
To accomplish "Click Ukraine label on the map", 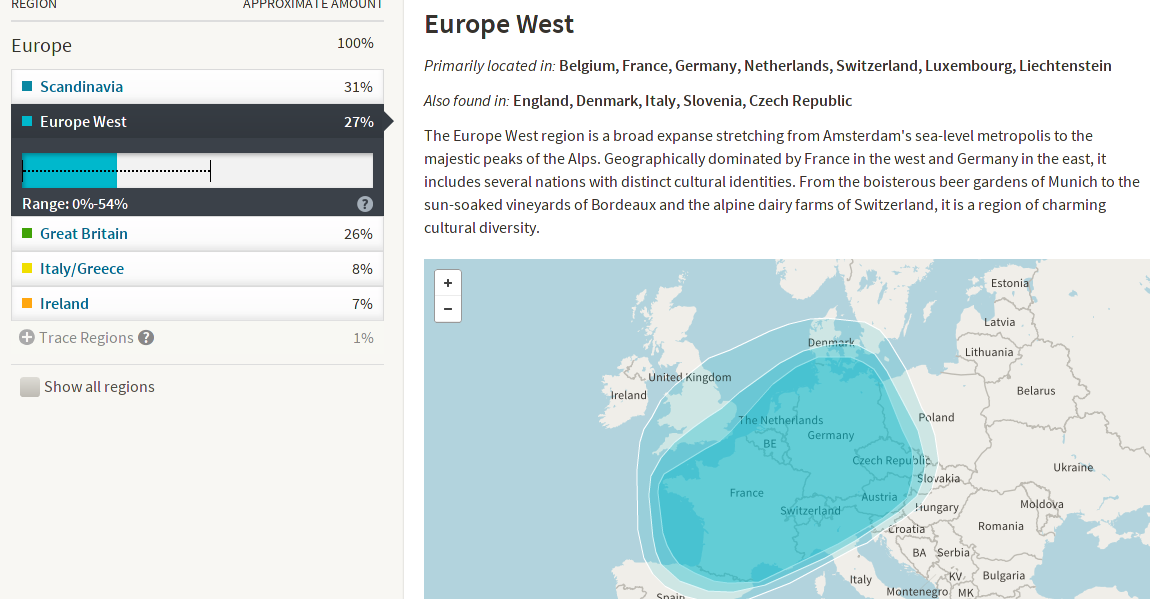I will [x=1073, y=467].
